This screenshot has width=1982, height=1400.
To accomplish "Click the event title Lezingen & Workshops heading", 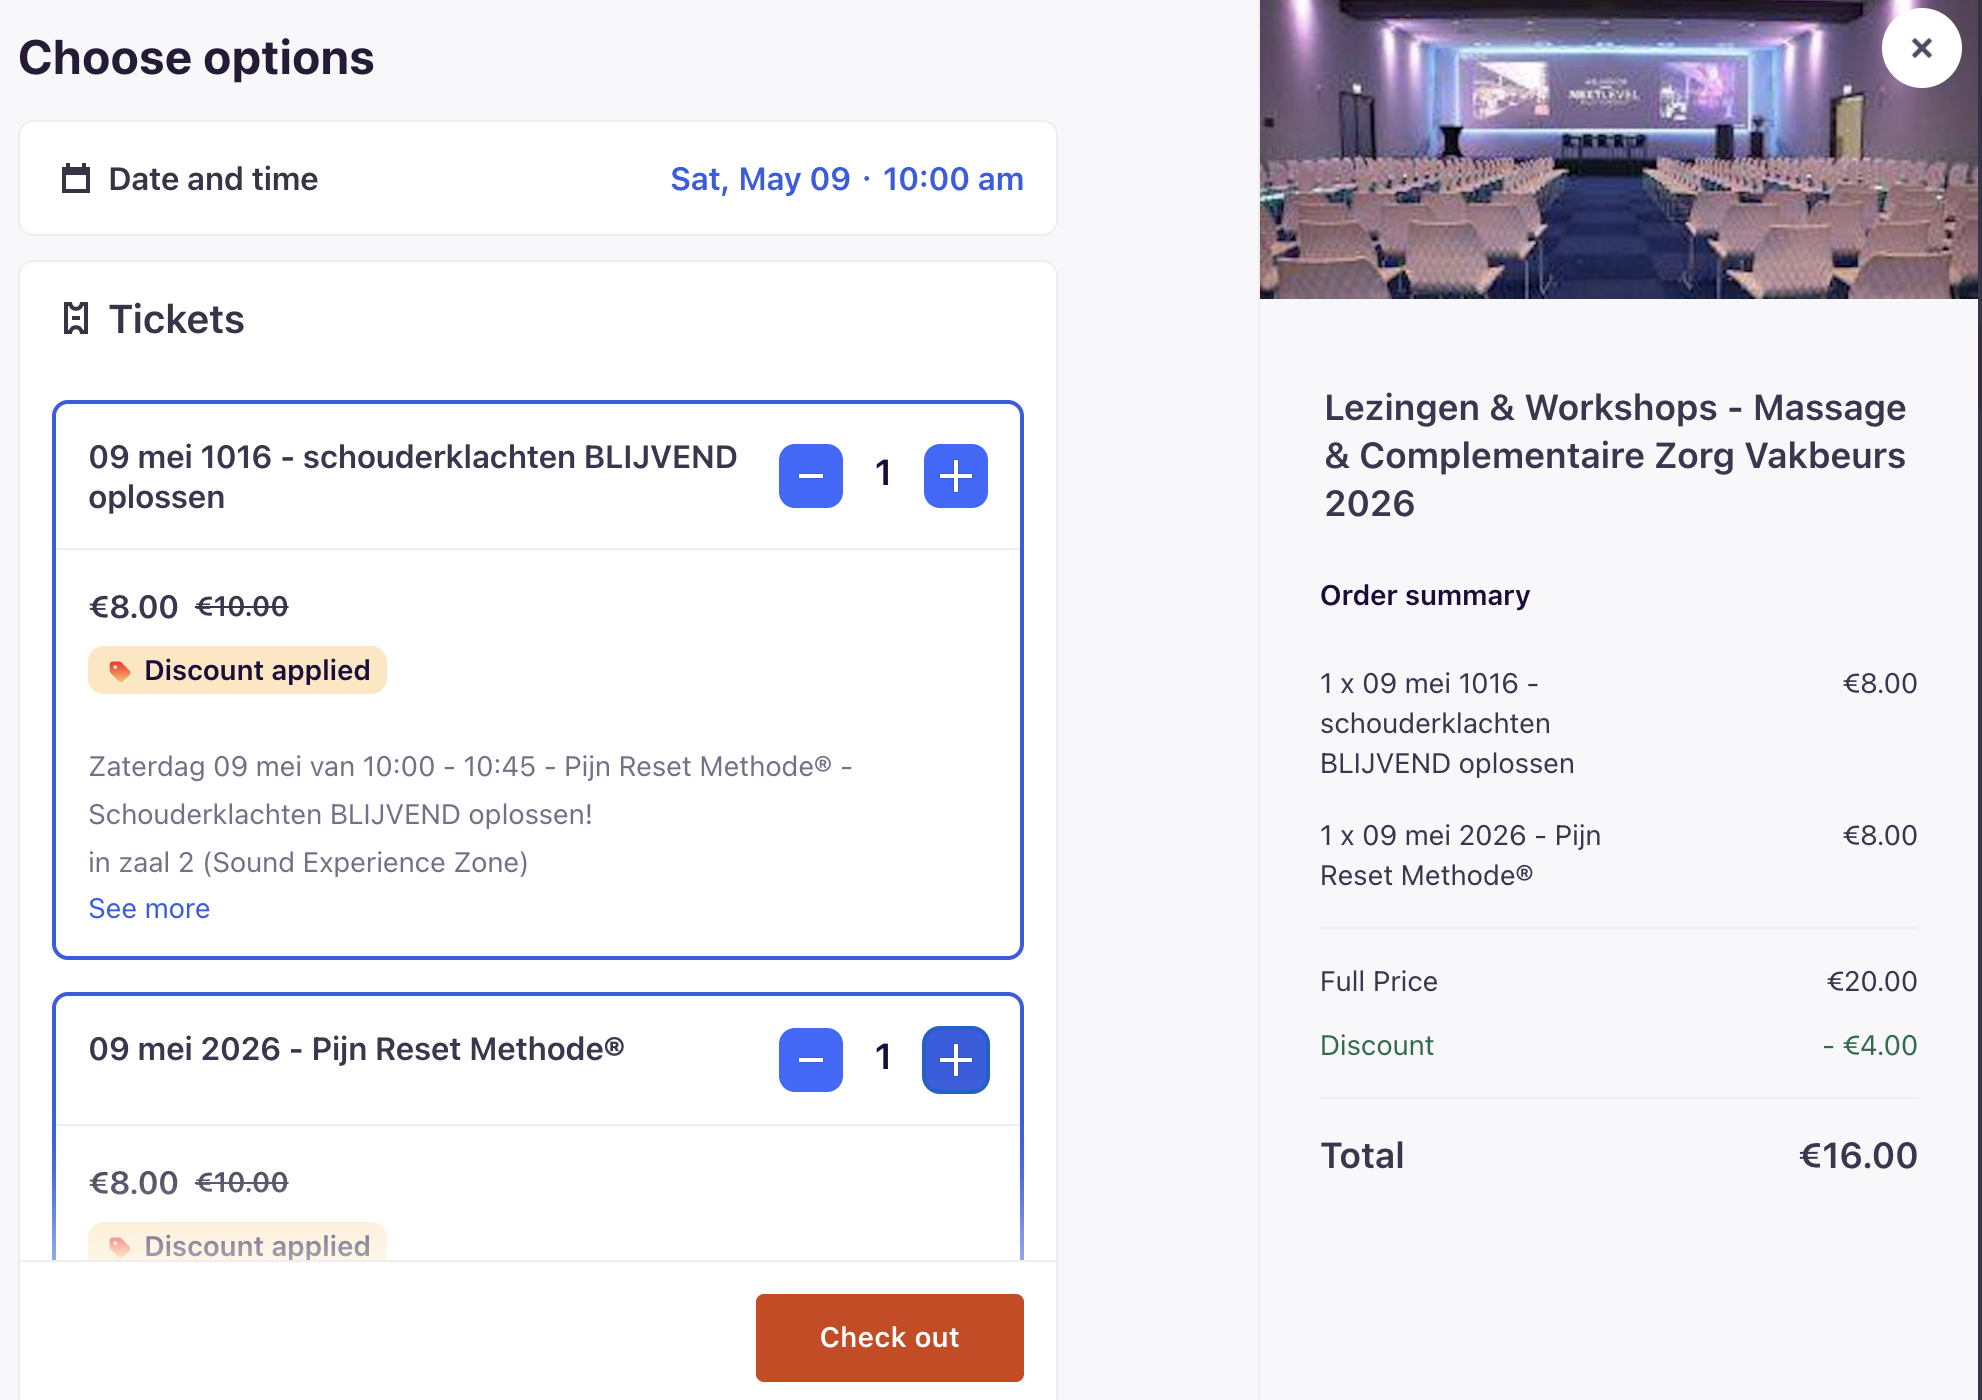I will tap(1615, 455).
